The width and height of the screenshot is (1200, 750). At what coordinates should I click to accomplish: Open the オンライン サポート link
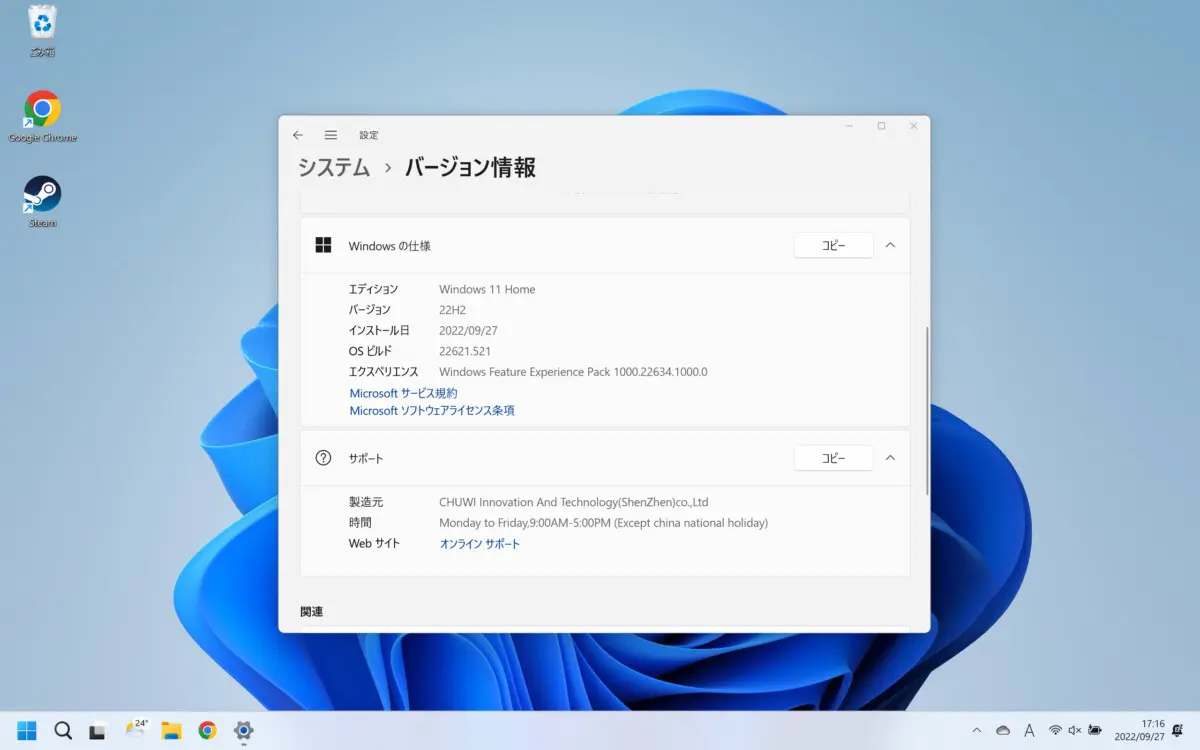coord(480,543)
